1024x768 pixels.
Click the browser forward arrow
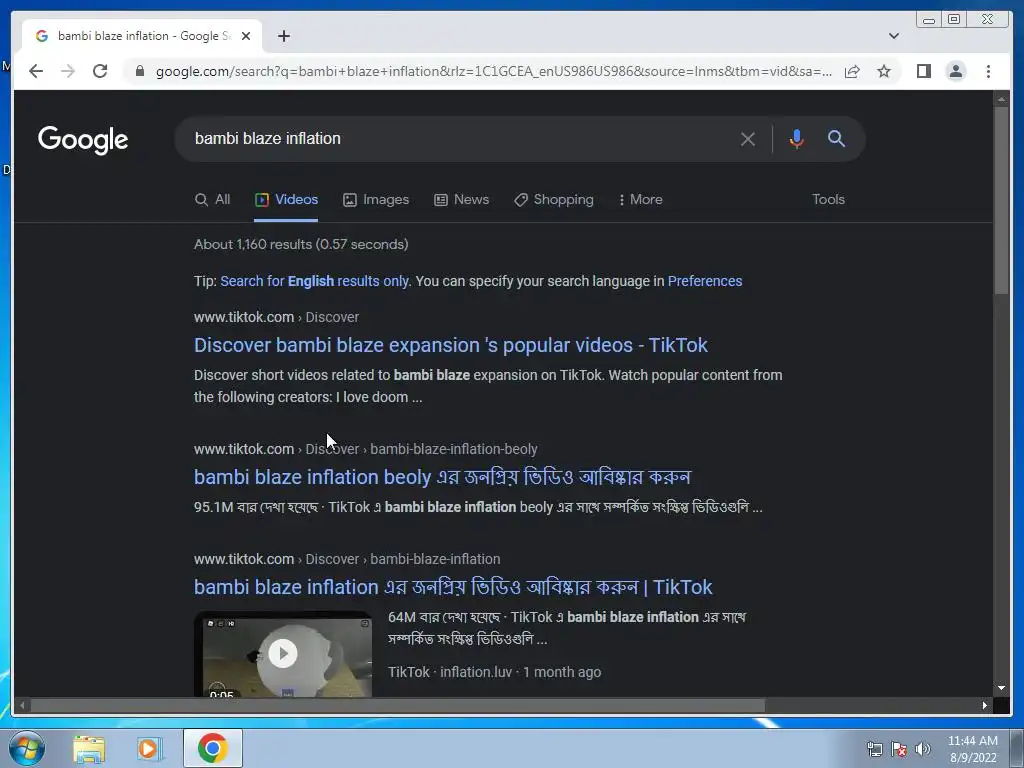tap(68, 71)
